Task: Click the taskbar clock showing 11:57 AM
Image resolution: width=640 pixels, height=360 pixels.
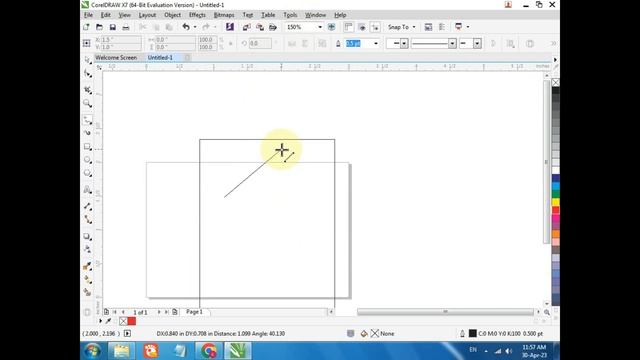Action: 534,347
